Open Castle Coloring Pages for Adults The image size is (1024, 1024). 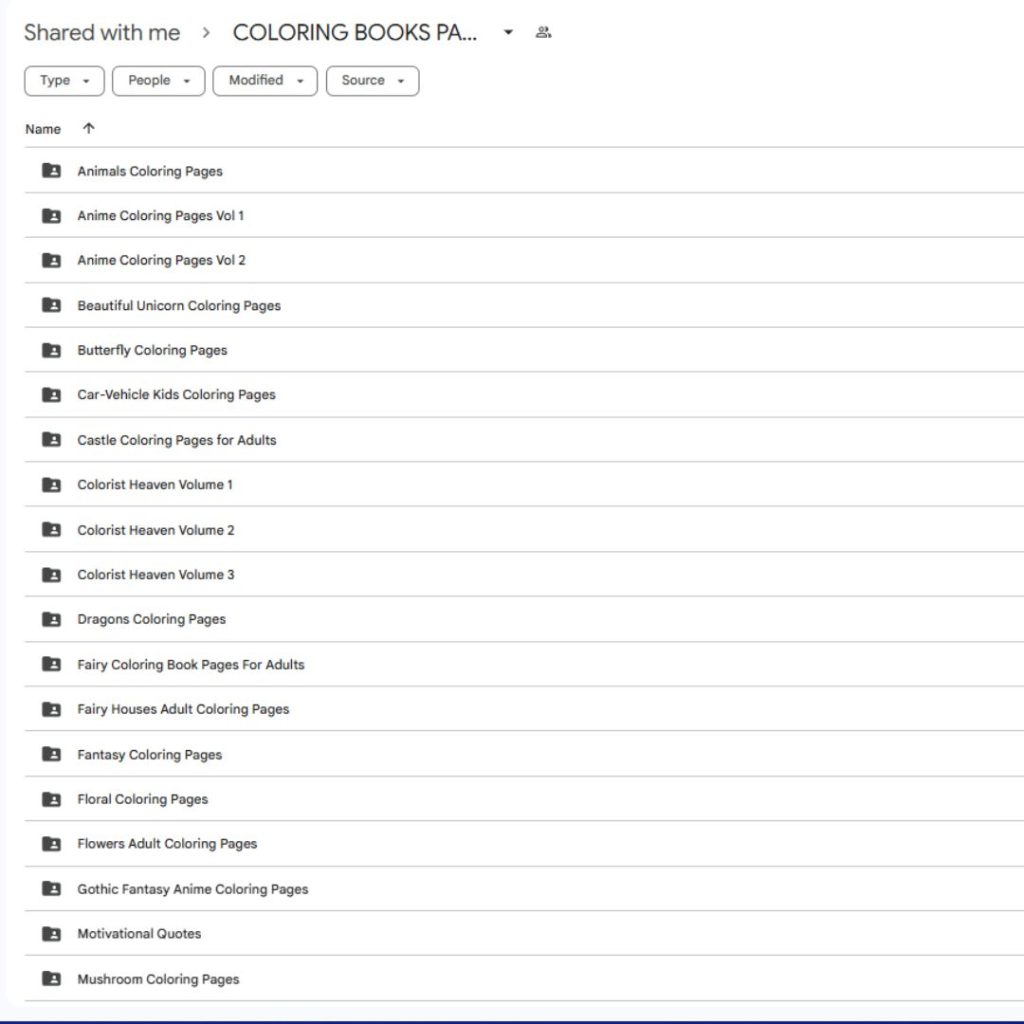(177, 440)
